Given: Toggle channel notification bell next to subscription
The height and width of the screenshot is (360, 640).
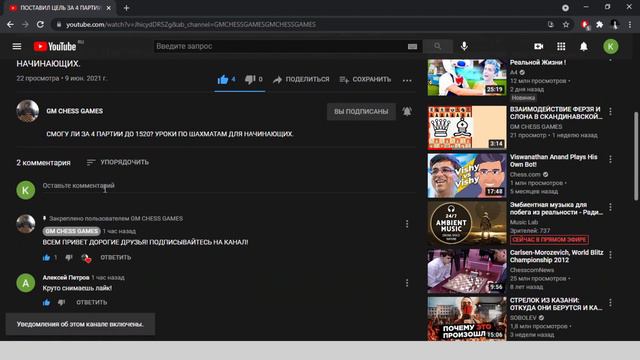Looking at the screenshot, I should tap(407, 111).
